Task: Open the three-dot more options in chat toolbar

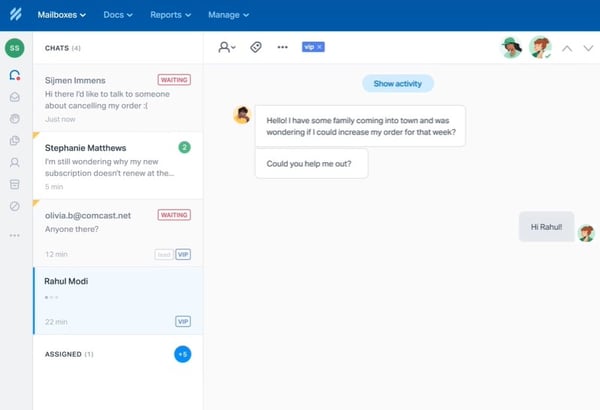Action: pos(282,47)
